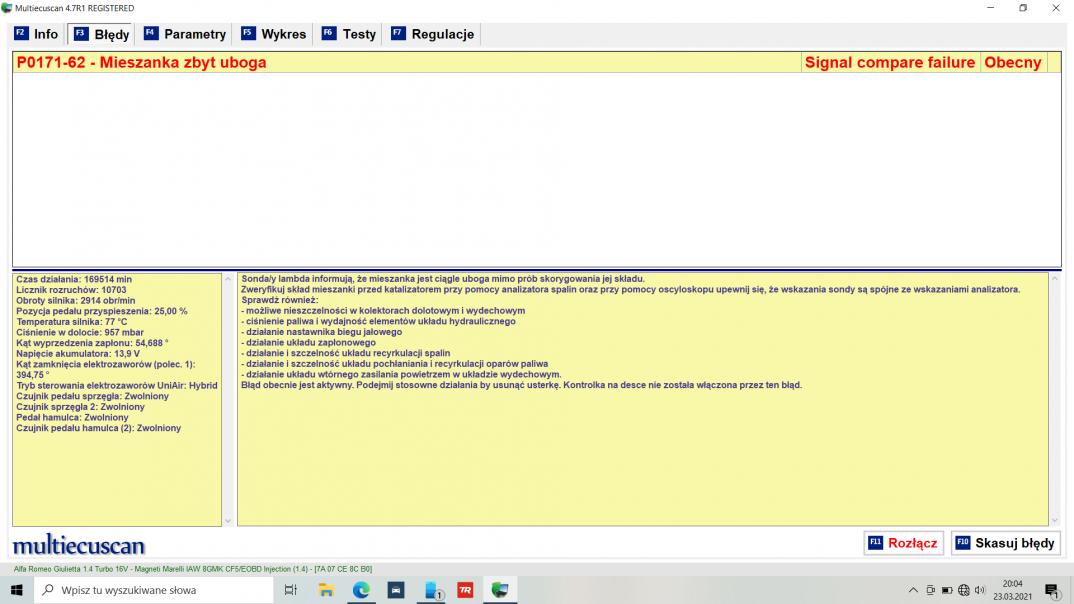Switch to the Wykres tab
Screen dimensions: 1074x604
click(273, 34)
